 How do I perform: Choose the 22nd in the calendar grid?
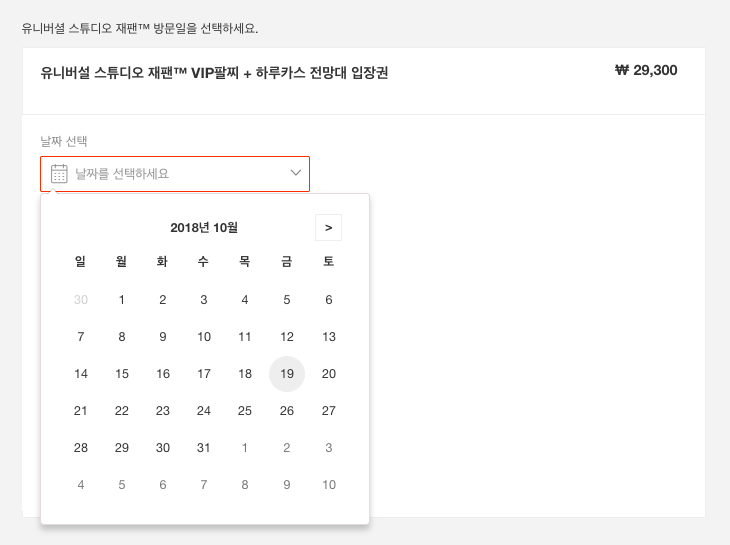[x=122, y=411]
